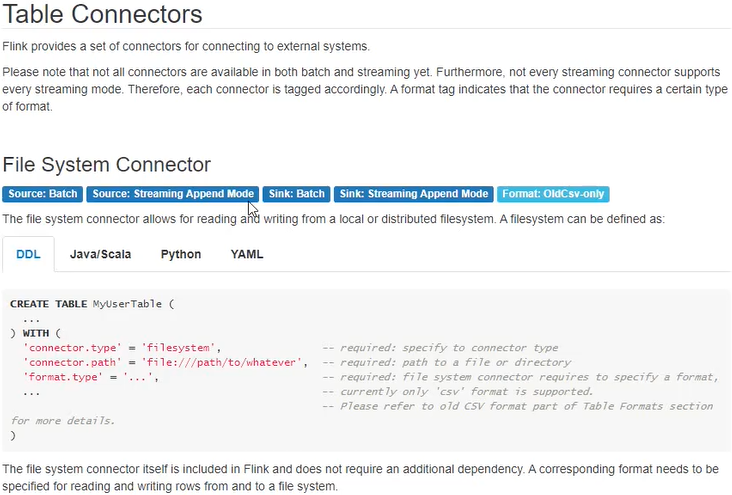The width and height of the screenshot is (732, 495).
Task: Click the 'File System Connector' heading
Action: pos(107,164)
